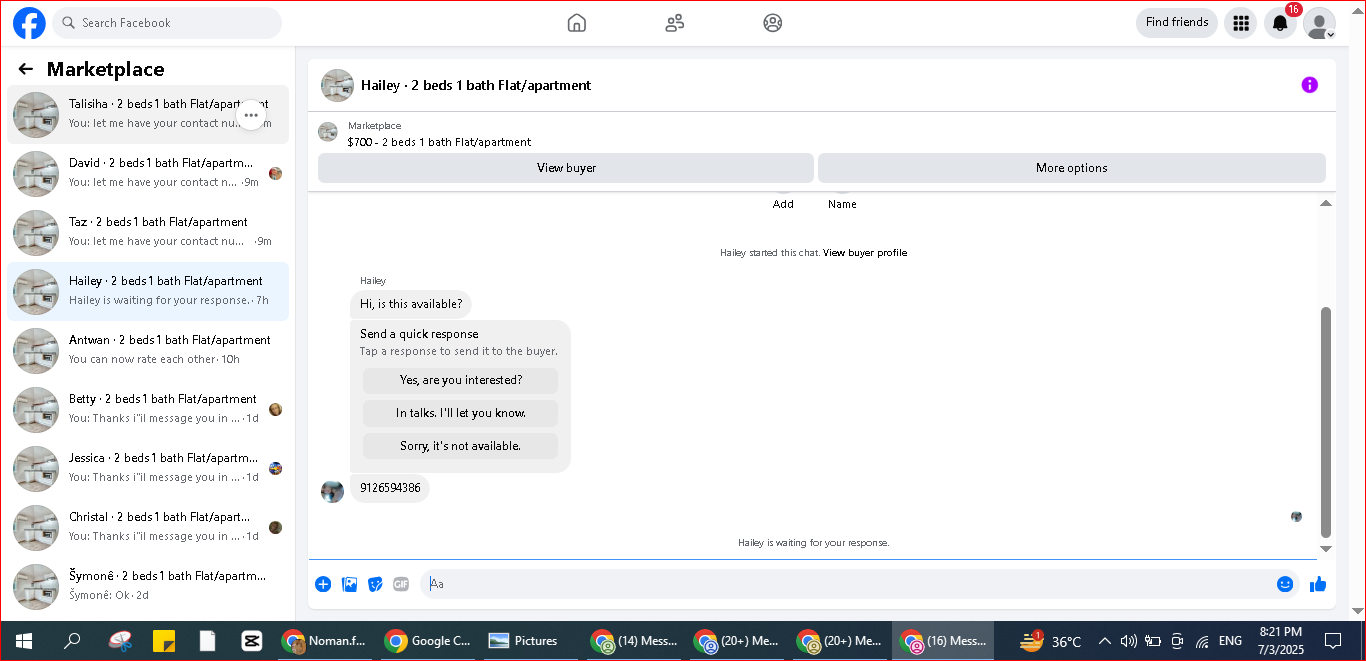Send quick response 'In talks. I'll let you know.'

tap(461, 413)
